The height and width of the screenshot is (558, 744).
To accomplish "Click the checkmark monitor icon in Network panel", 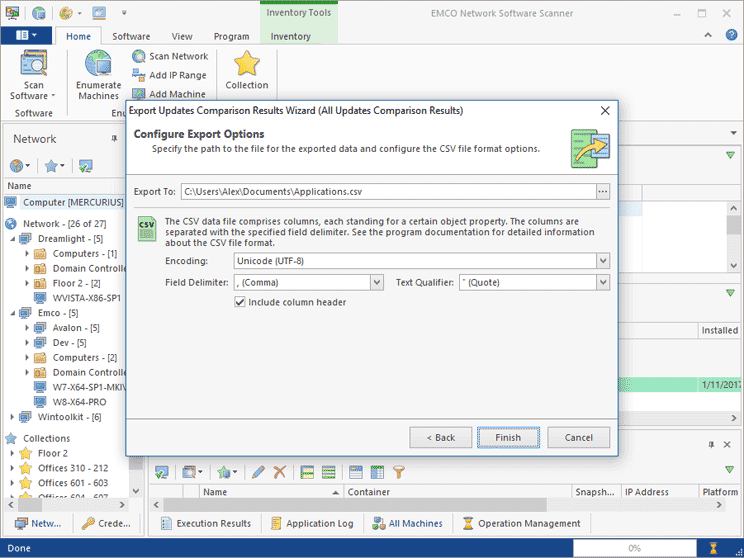I will pyautogui.click(x=85, y=166).
